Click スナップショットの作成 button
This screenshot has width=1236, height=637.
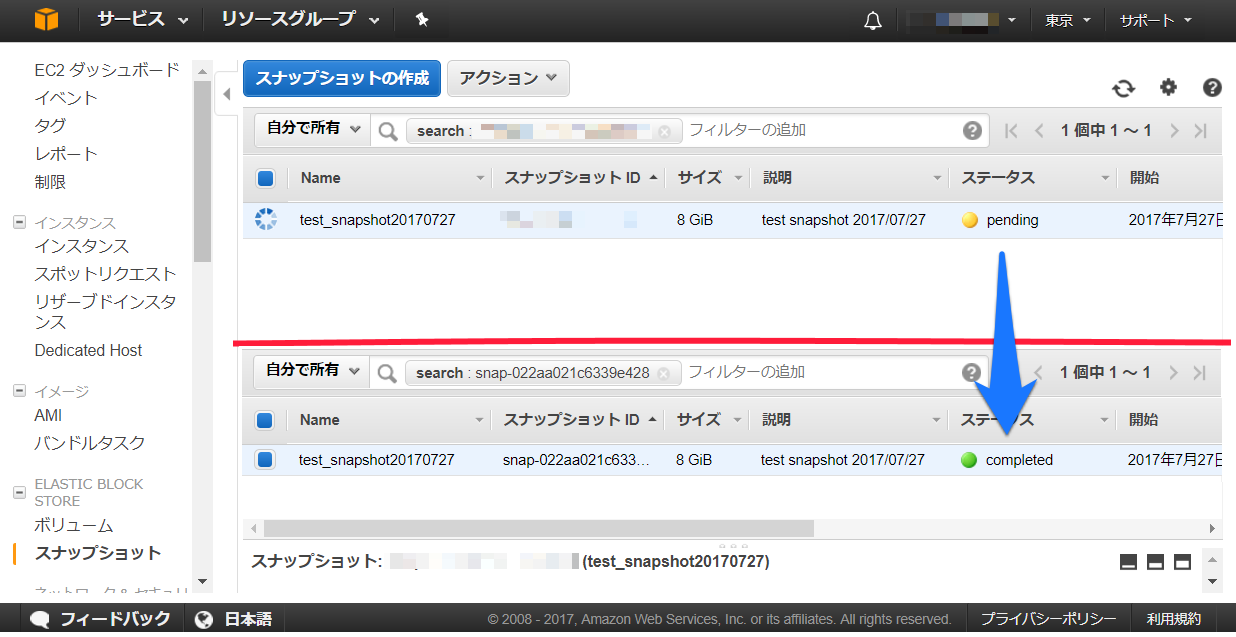point(342,78)
